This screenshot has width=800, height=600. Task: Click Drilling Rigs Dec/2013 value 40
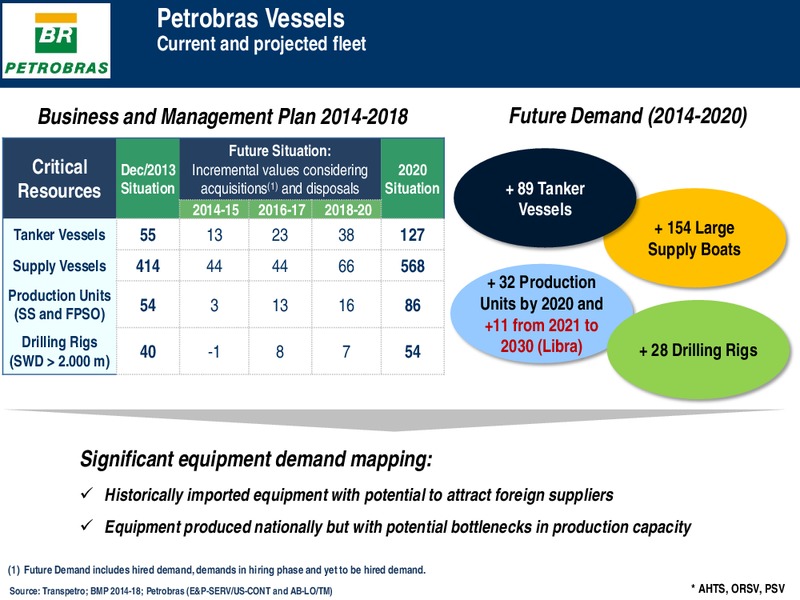click(x=148, y=352)
